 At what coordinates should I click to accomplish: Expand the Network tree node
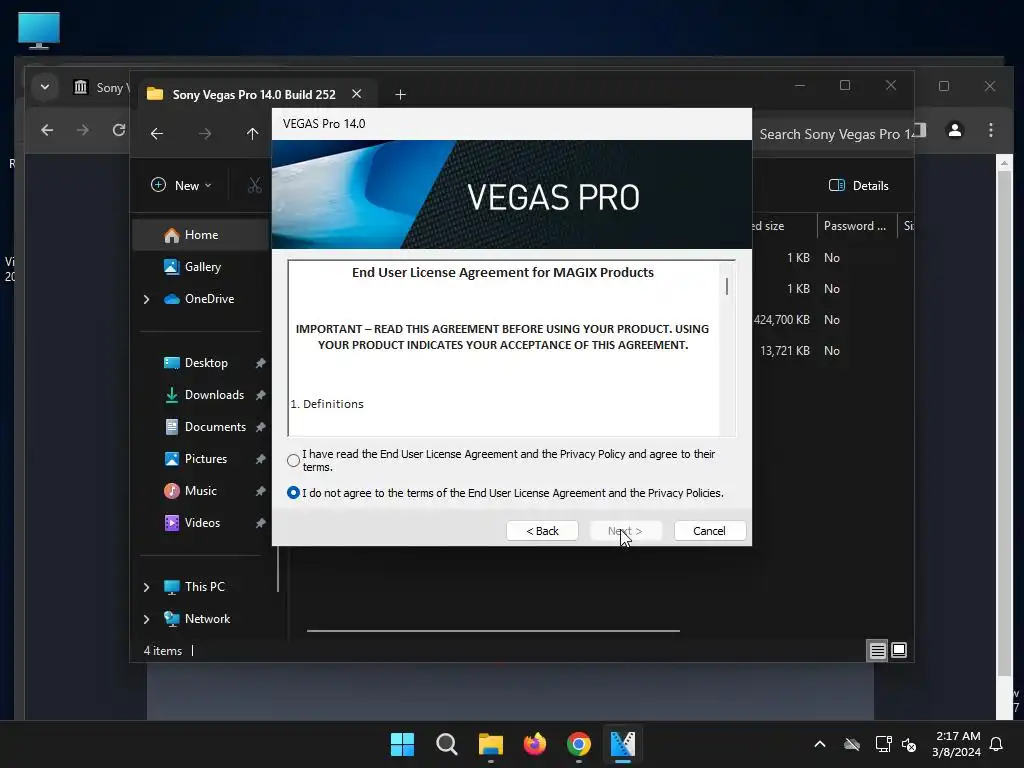[x=146, y=619]
